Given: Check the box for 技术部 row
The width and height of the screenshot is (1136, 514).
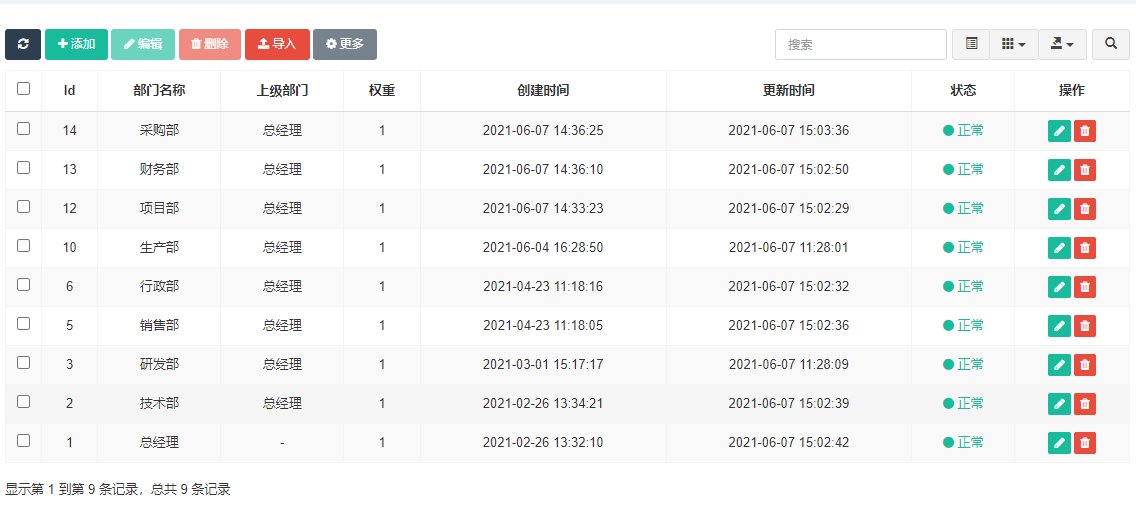Looking at the screenshot, I should point(23,401).
